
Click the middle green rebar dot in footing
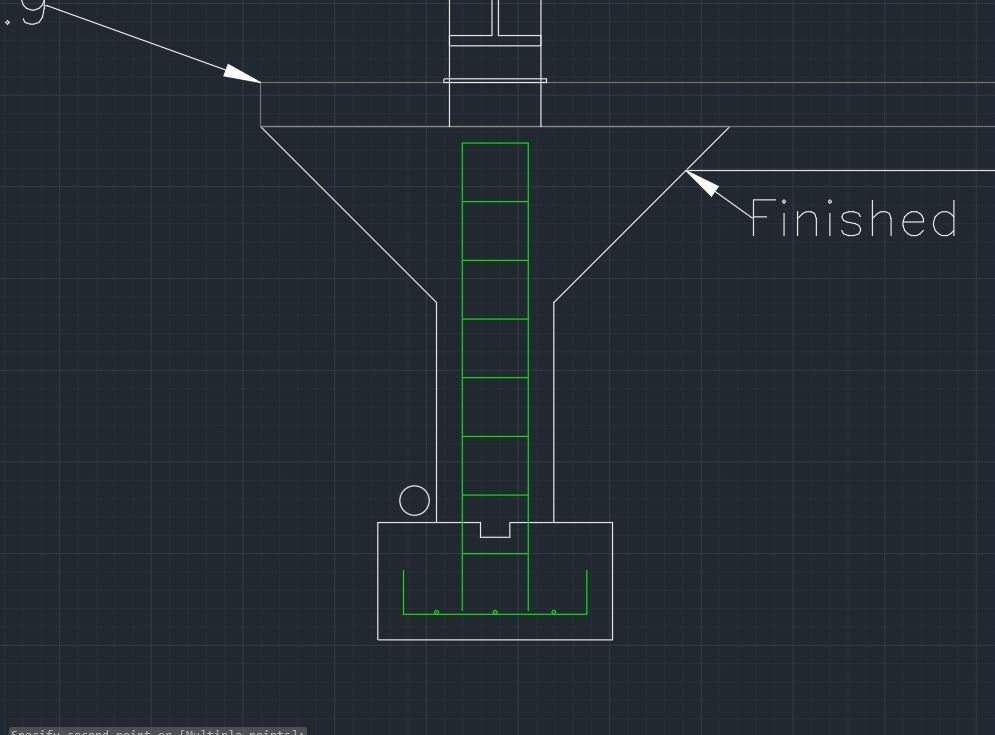(495, 612)
